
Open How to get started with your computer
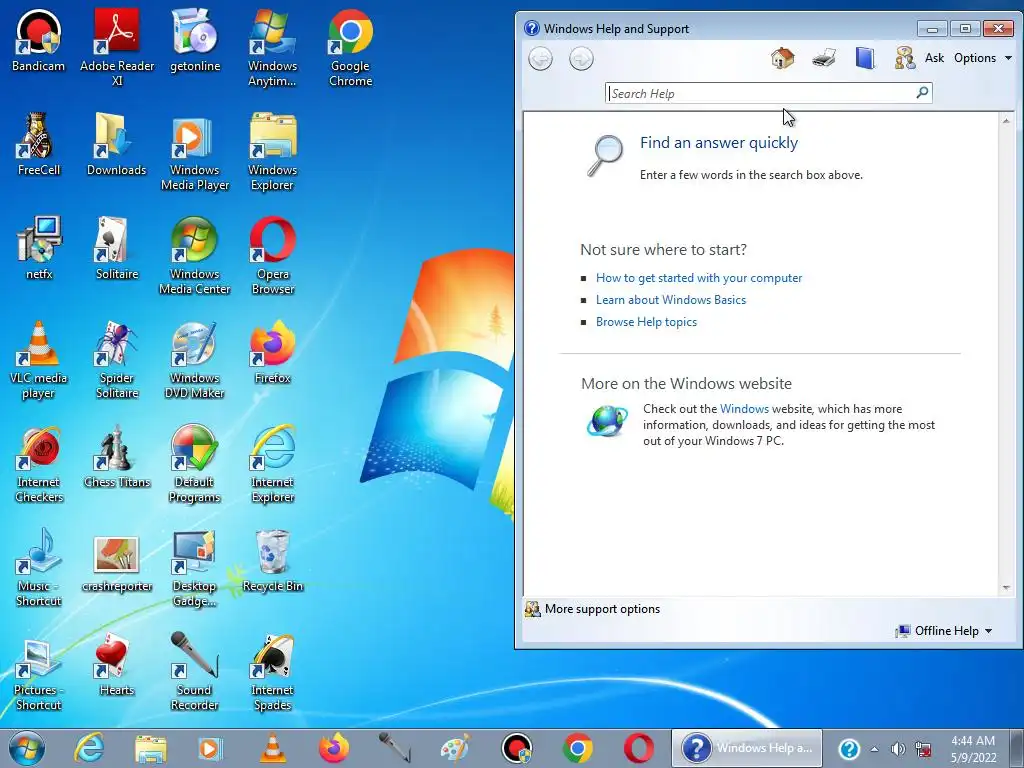699,278
